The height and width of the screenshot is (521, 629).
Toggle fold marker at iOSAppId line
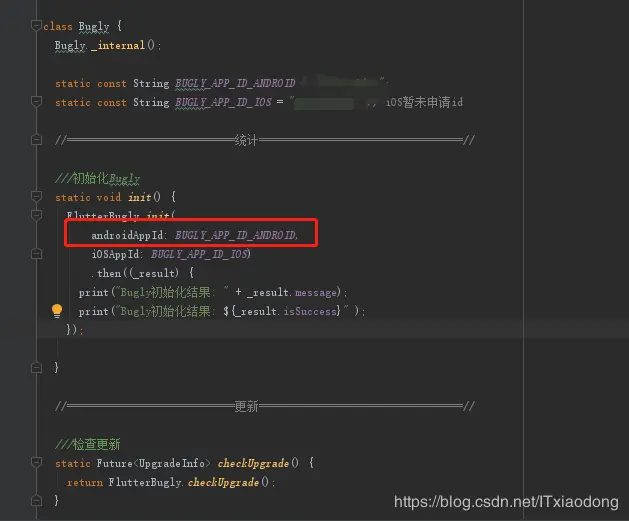point(36,253)
